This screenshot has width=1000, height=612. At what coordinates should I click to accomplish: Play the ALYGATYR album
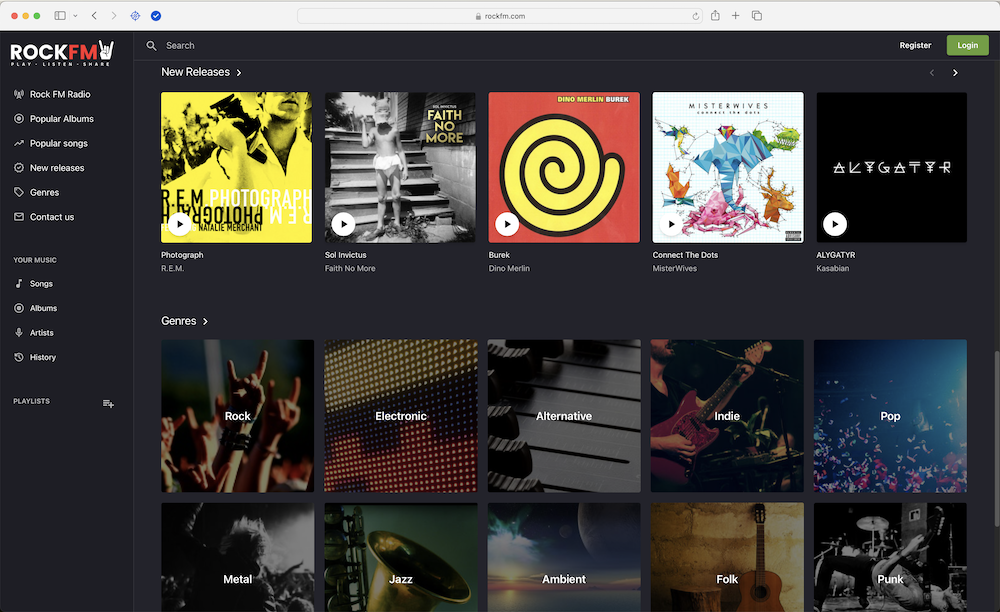(x=835, y=224)
